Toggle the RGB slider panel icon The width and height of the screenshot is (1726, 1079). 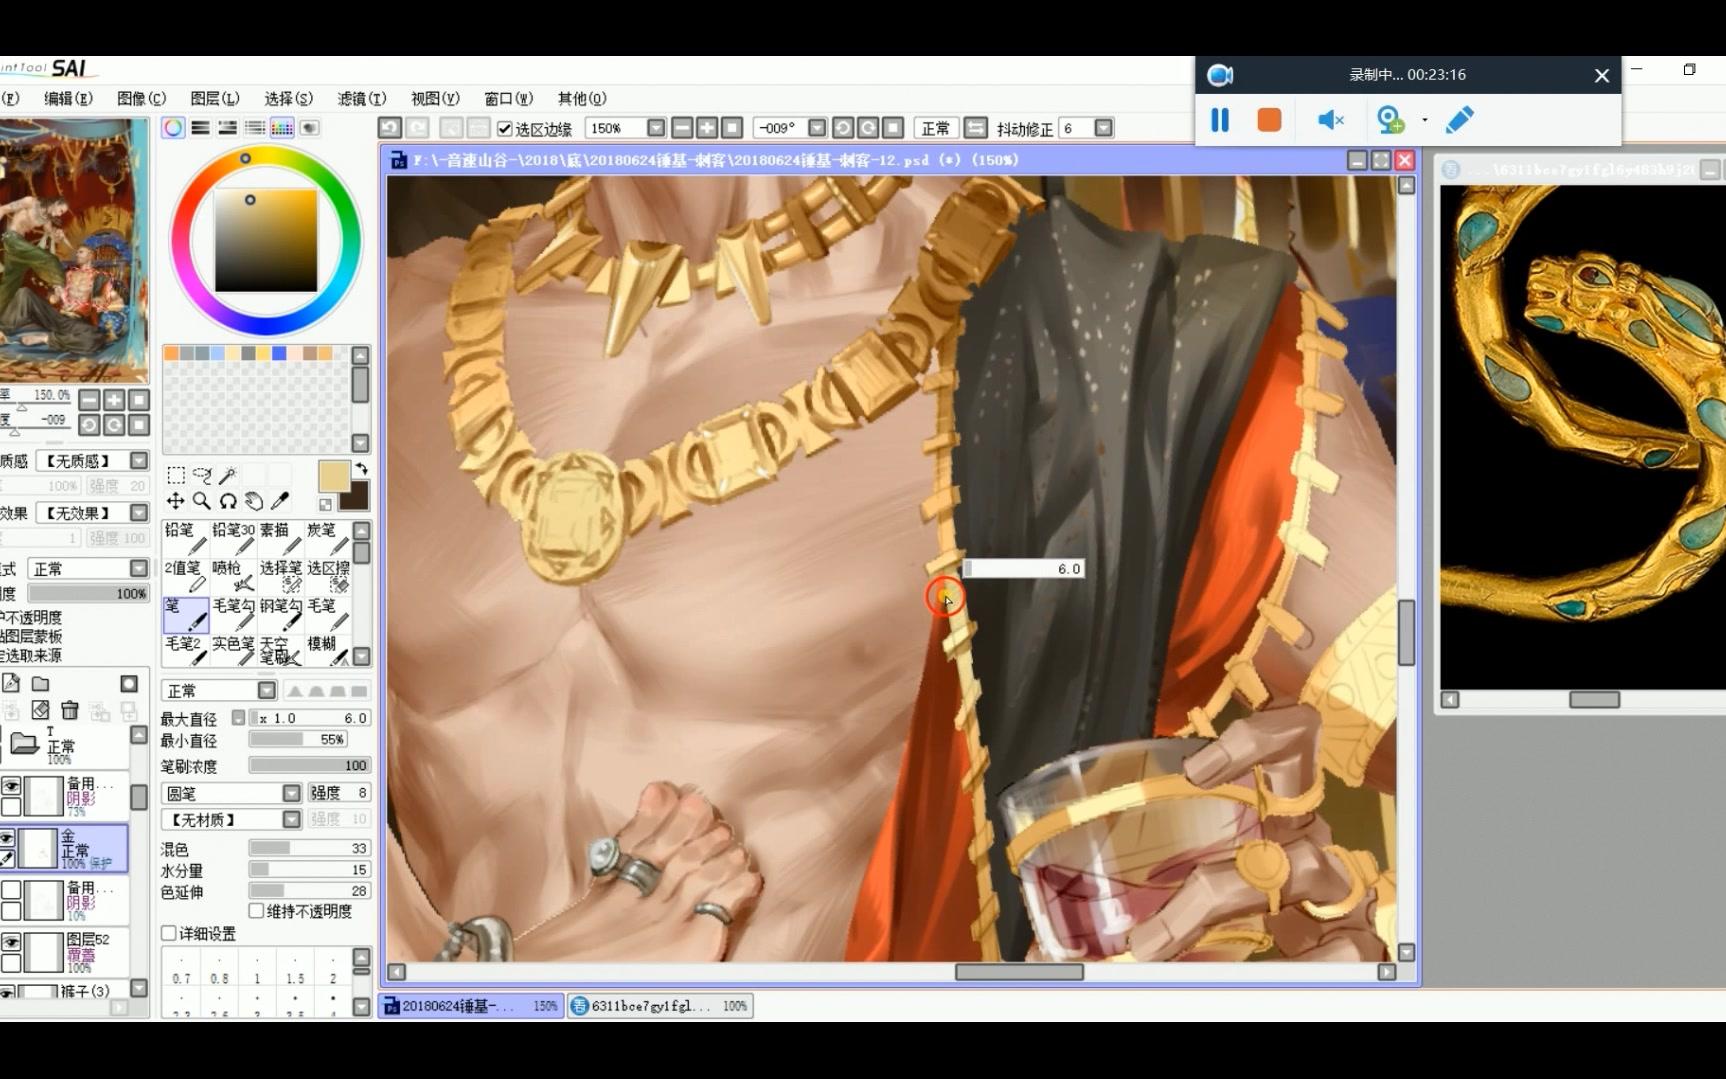201,128
